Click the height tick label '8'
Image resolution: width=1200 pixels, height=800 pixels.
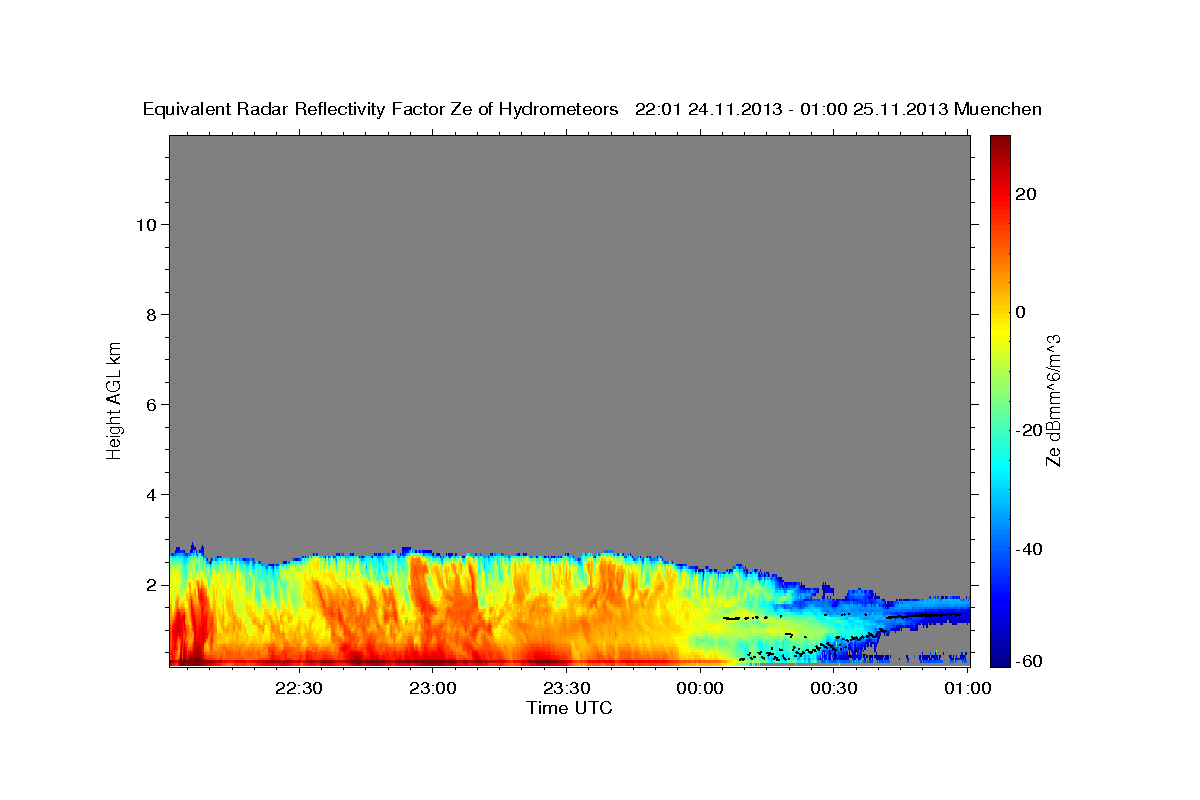click(x=151, y=314)
